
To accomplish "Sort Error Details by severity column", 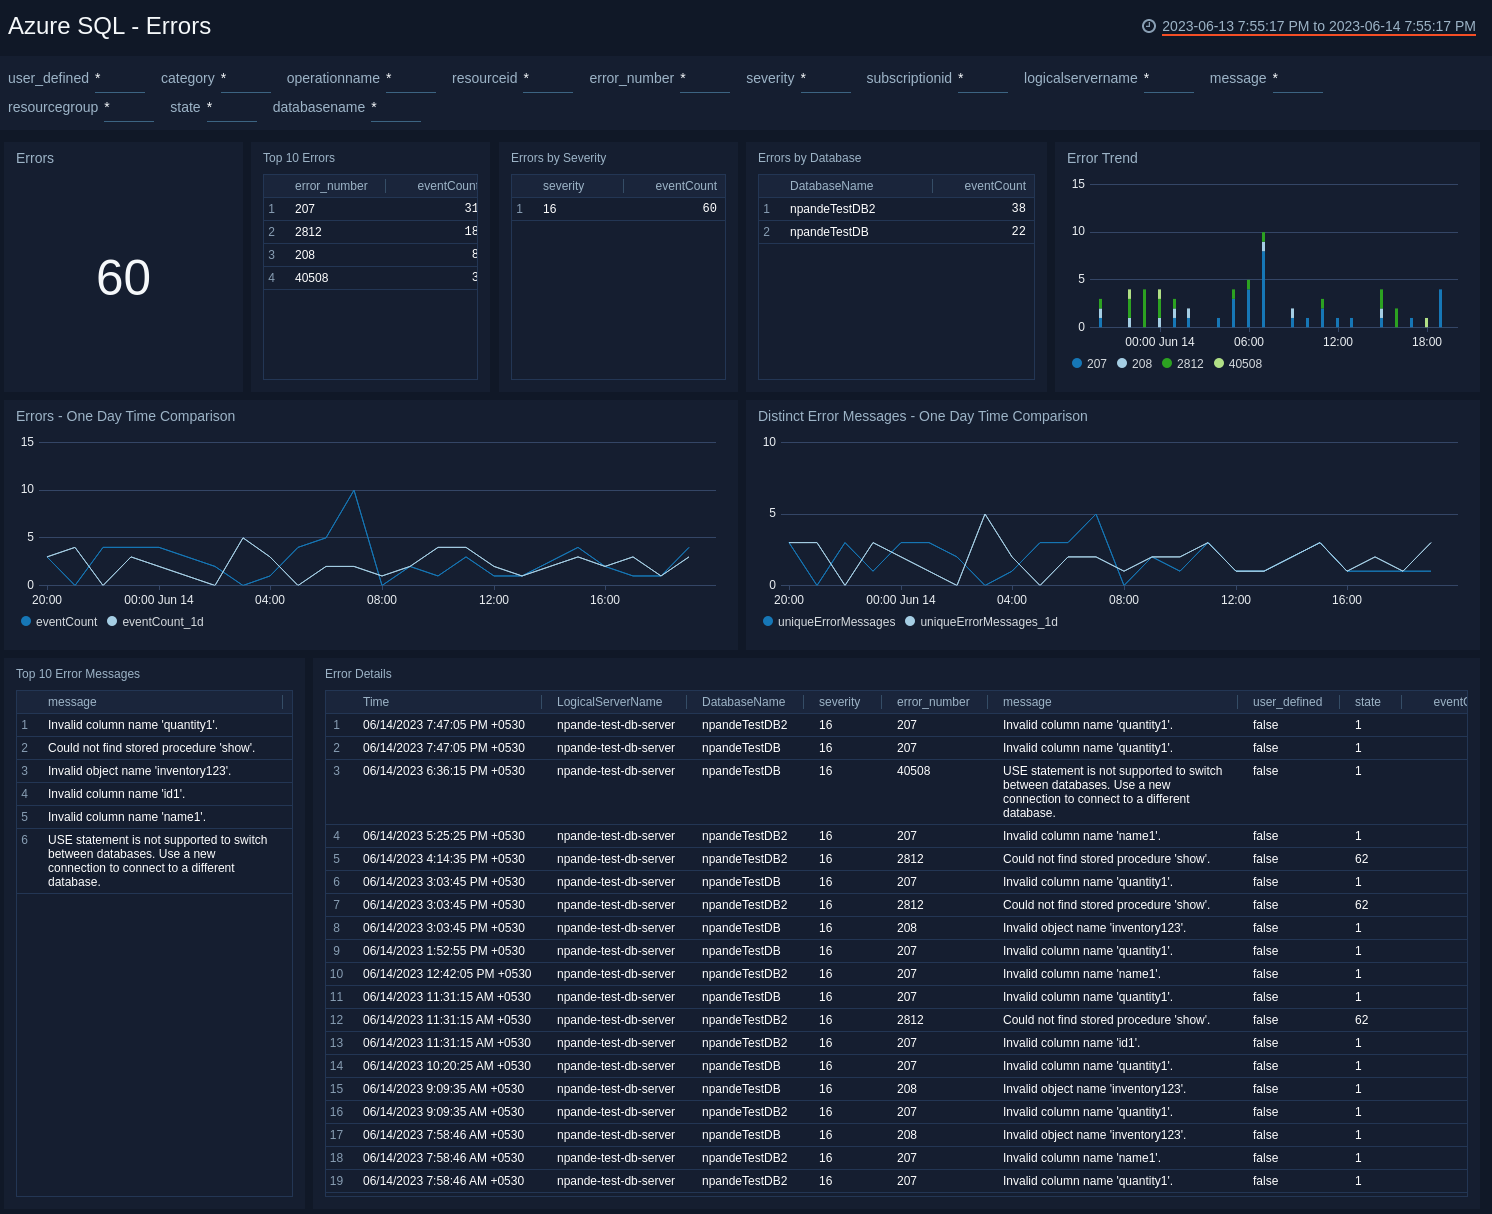I will click(839, 702).
